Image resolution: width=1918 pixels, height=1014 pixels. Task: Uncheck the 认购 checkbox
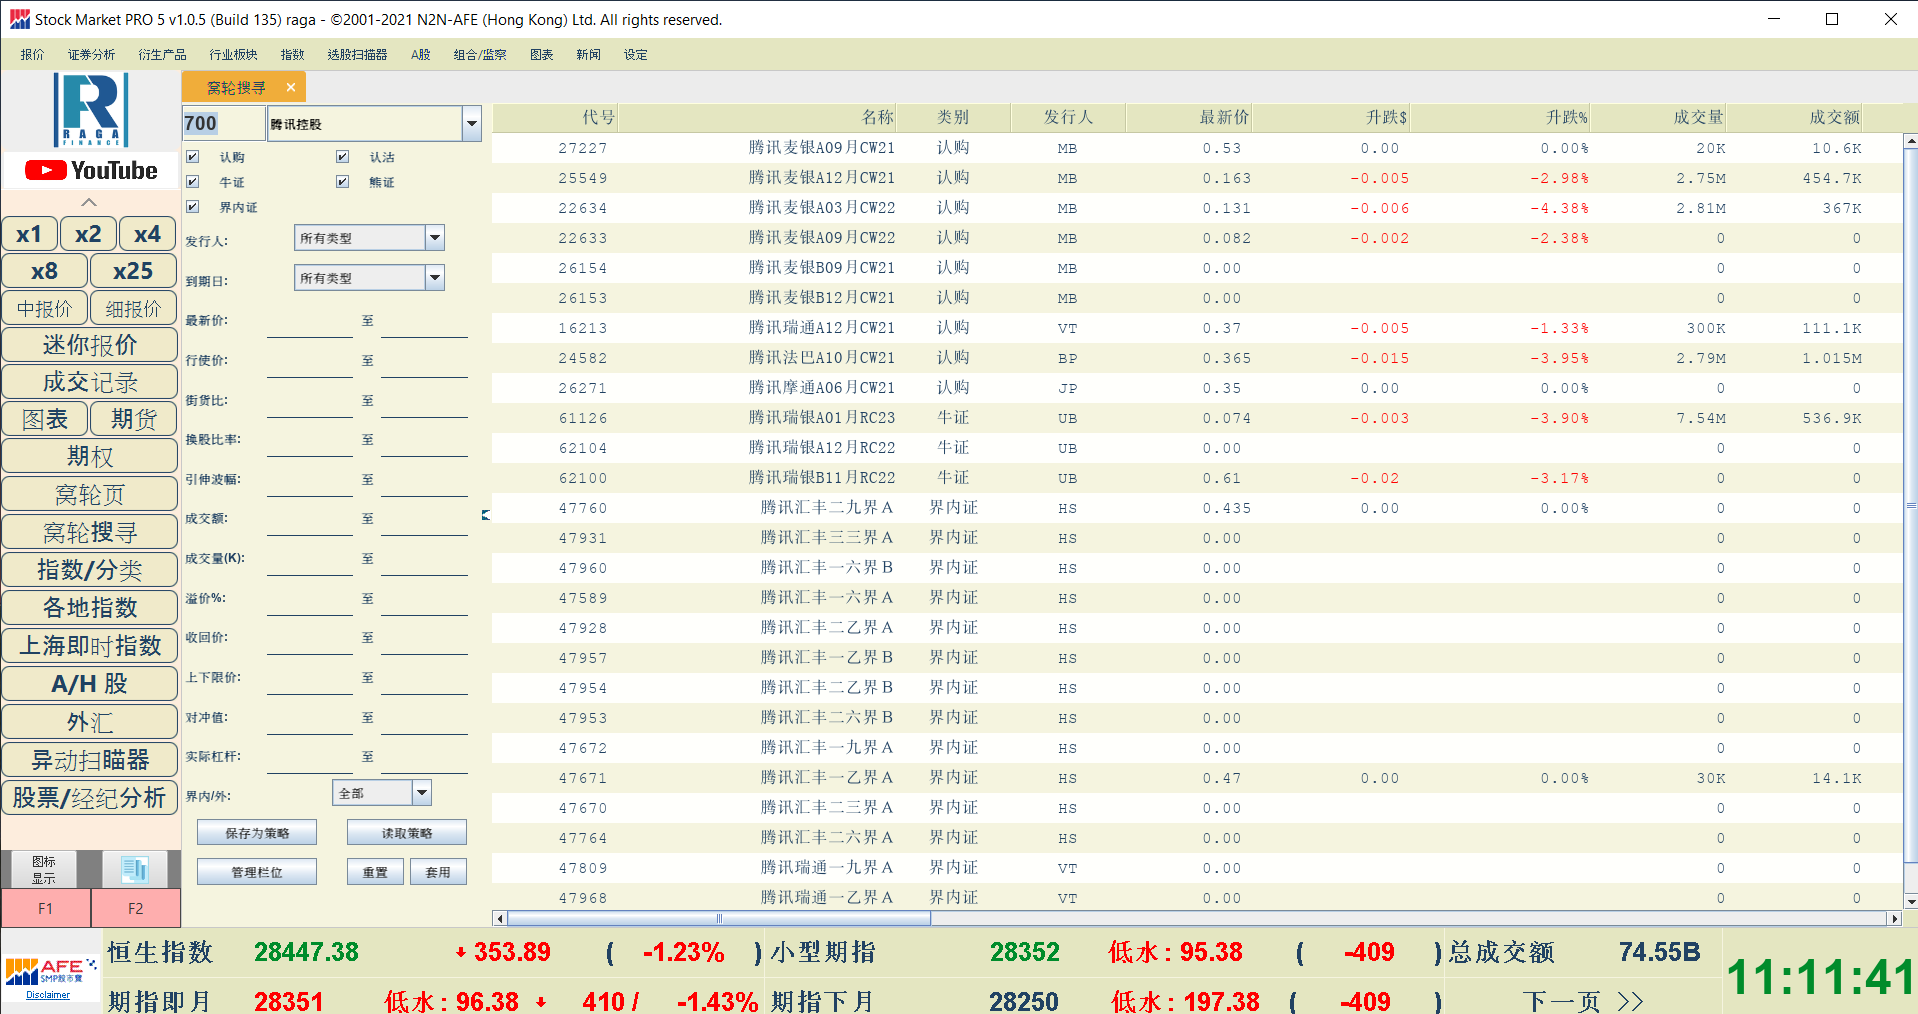[x=193, y=157]
